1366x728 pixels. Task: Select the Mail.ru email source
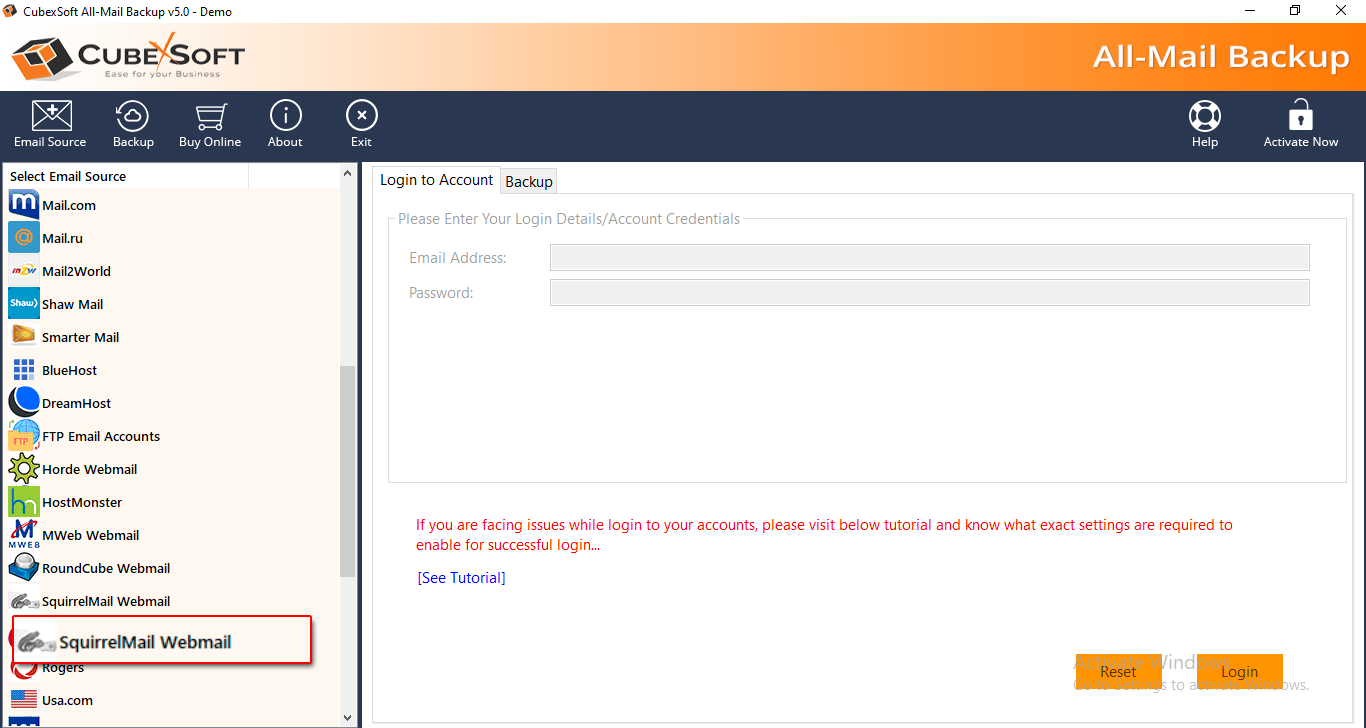click(x=62, y=238)
